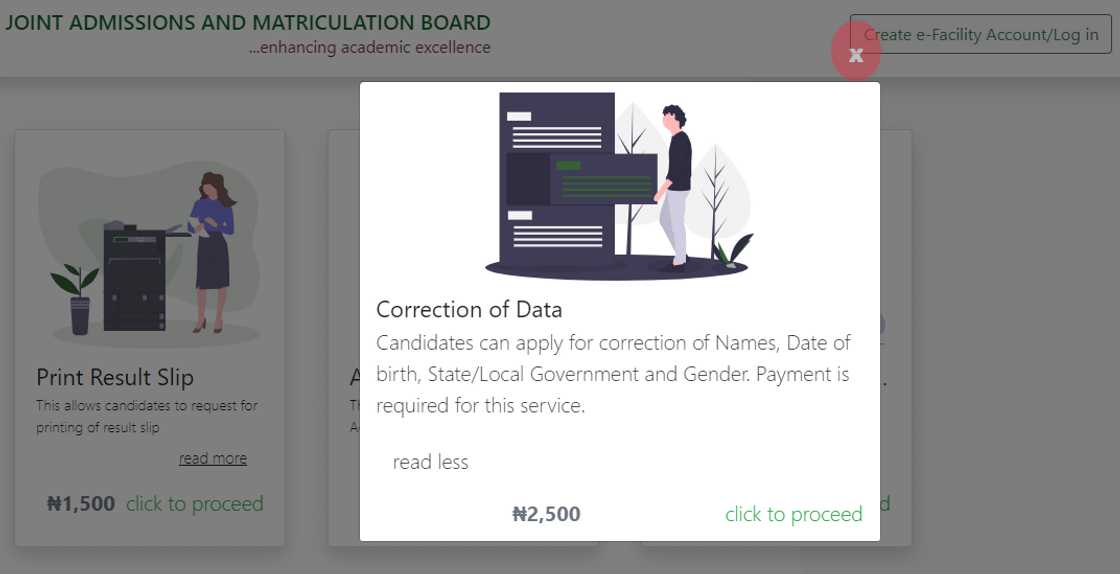Click the man figure in the popup illustration
Viewport: 1120px width, 574px height.
tap(676, 185)
